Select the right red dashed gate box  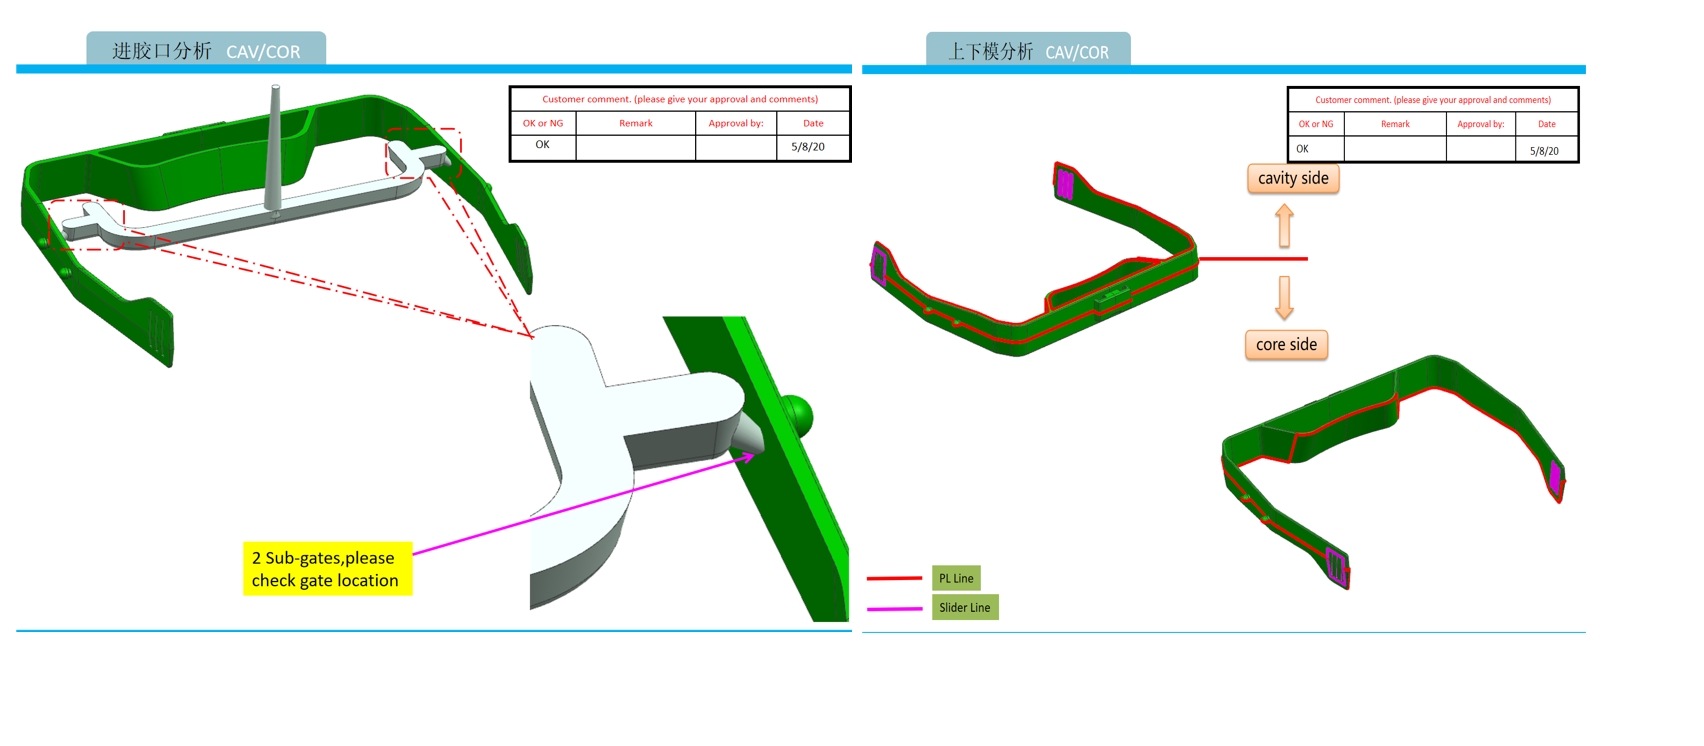424,154
